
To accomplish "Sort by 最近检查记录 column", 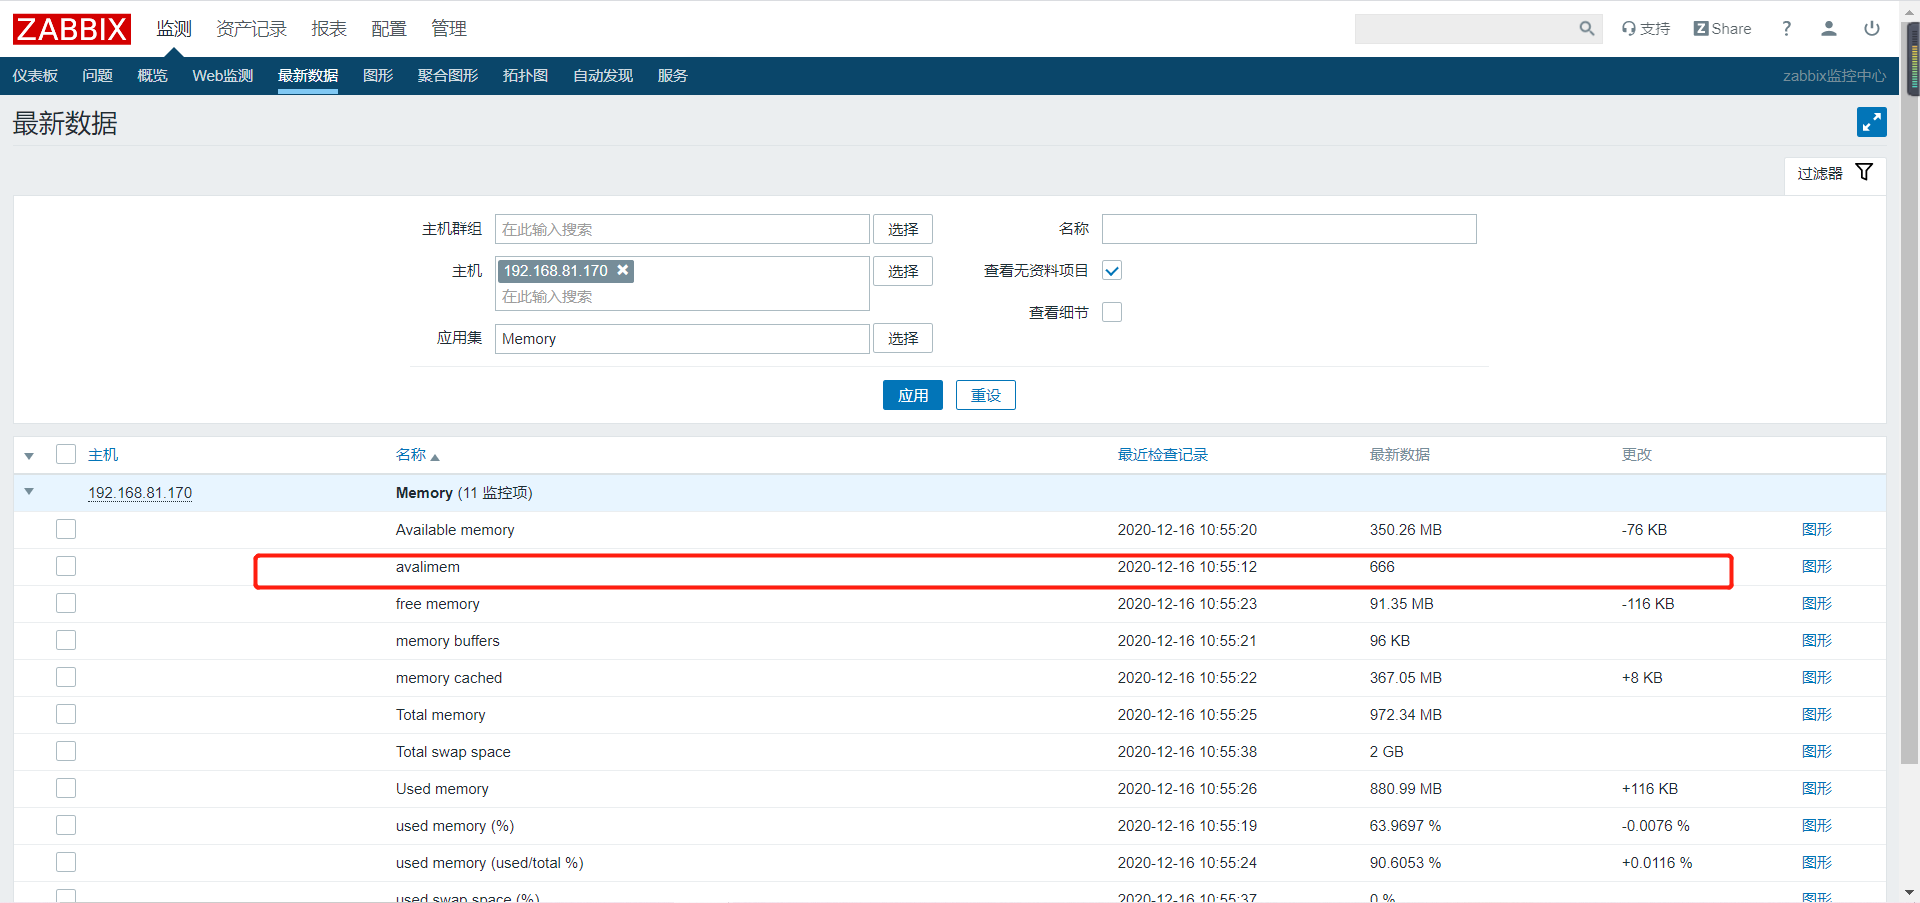I will point(1163,455).
